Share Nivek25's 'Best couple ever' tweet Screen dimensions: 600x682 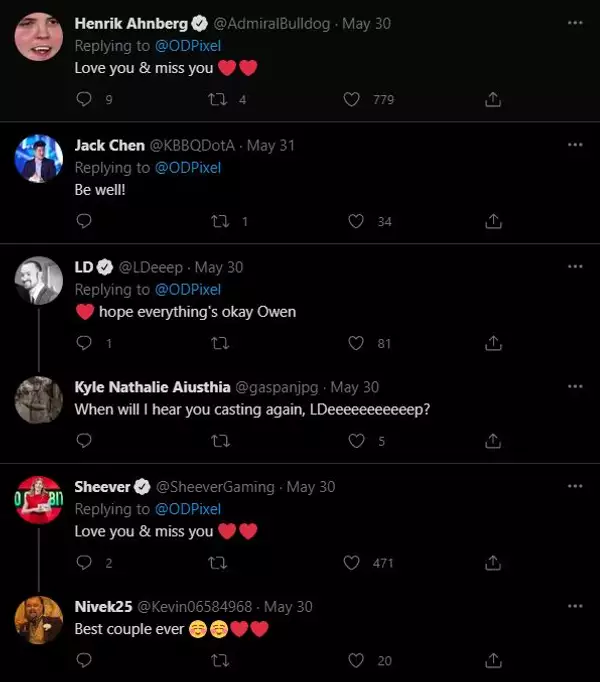pyautogui.click(x=492, y=660)
